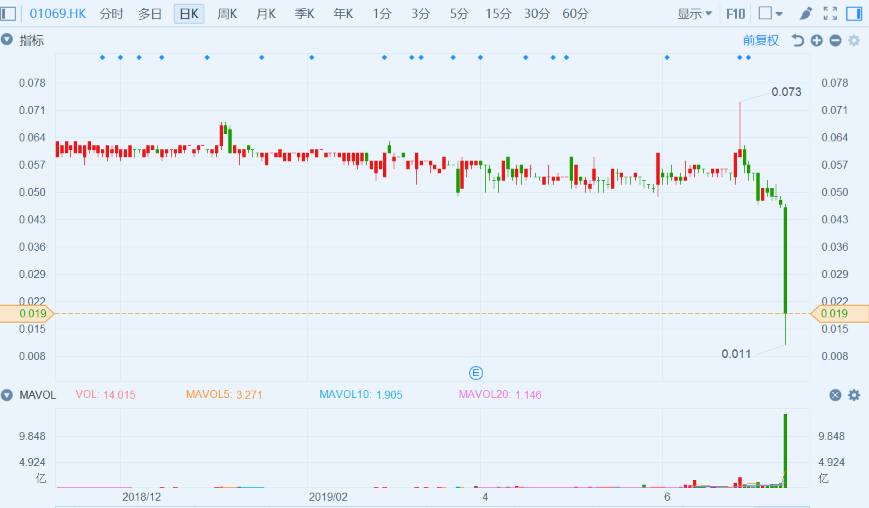Switch to the 1分 one-minute chart
869x508 pixels.
coord(382,13)
